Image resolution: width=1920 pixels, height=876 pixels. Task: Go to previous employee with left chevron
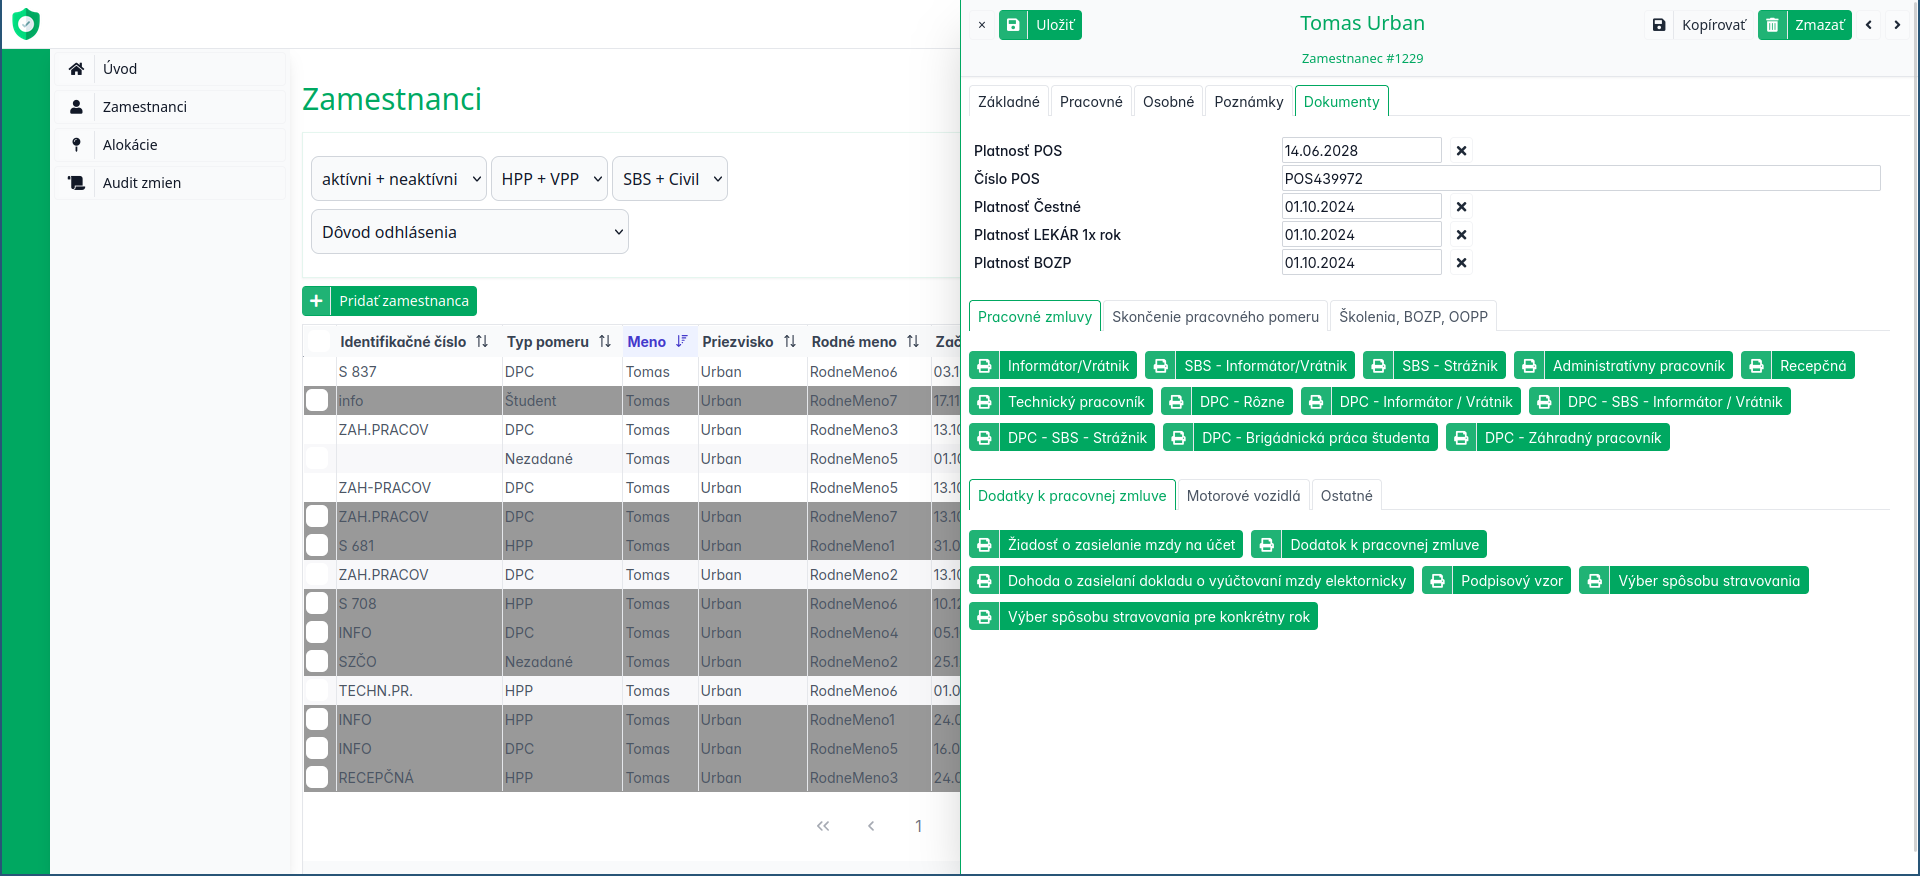[x=1868, y=25]
